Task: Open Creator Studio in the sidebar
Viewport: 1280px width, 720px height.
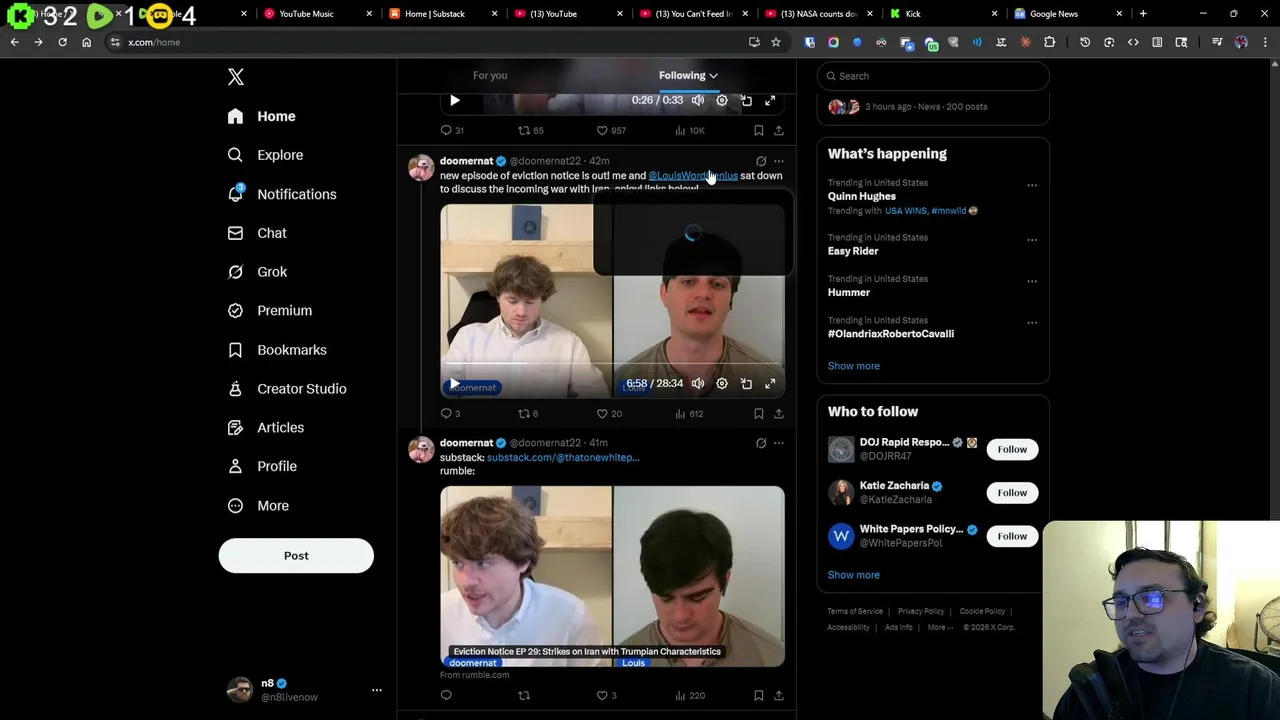Action: (x=286, y=389)
